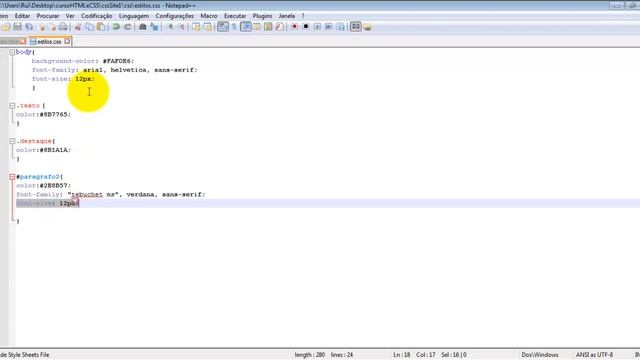The image size is (640, 360).
Task: Click 'length : 280' in status bar
Action: tap(310, 355)
